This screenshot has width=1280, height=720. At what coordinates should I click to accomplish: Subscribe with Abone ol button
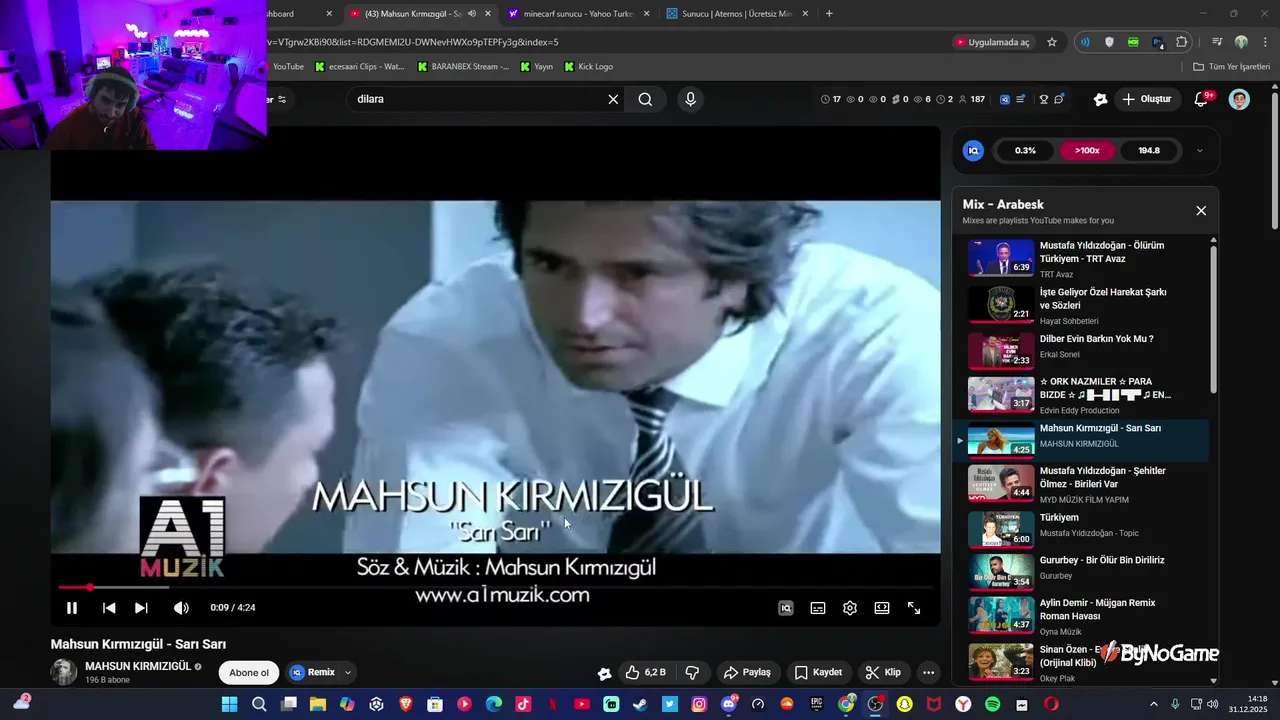249,673
